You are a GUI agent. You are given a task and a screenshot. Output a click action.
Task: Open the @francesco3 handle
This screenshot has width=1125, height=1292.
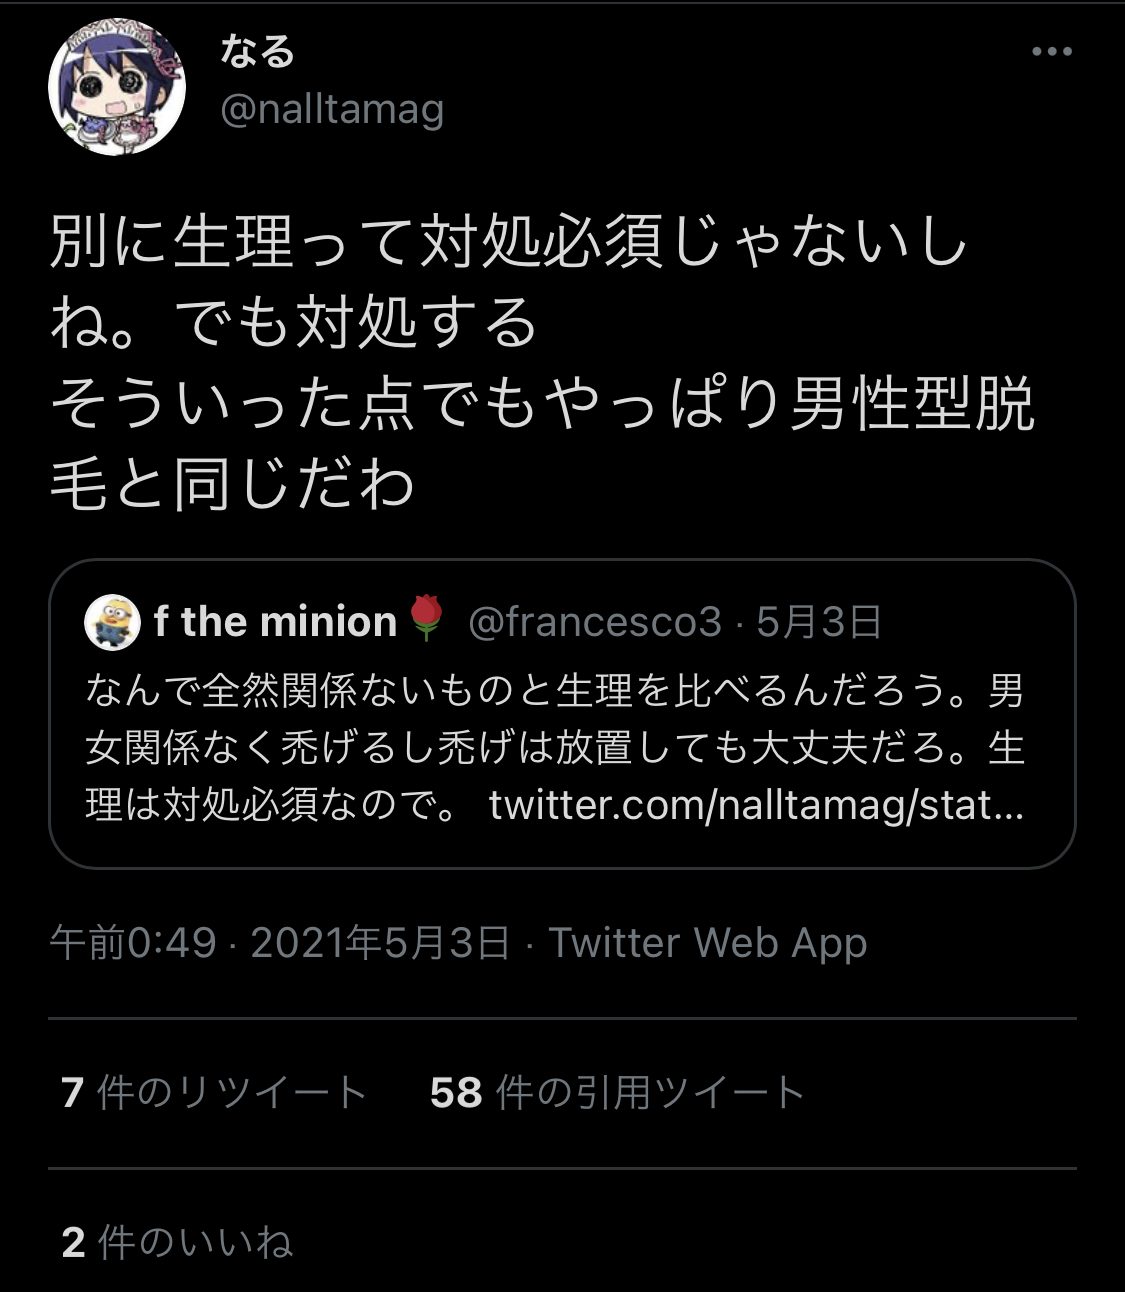coord(594,622)
